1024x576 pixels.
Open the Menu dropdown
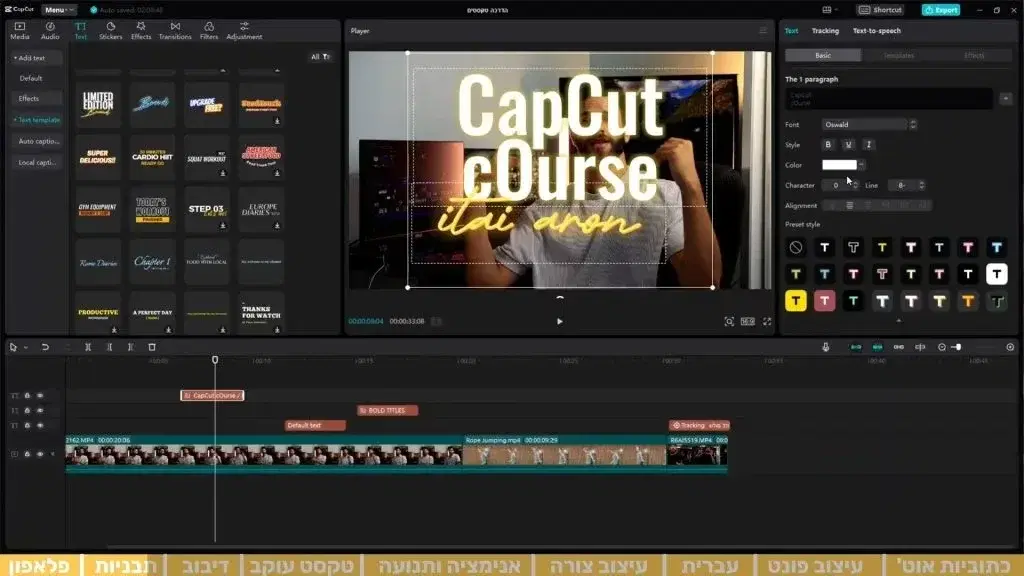pyautogui.click(x=58, y=10)
